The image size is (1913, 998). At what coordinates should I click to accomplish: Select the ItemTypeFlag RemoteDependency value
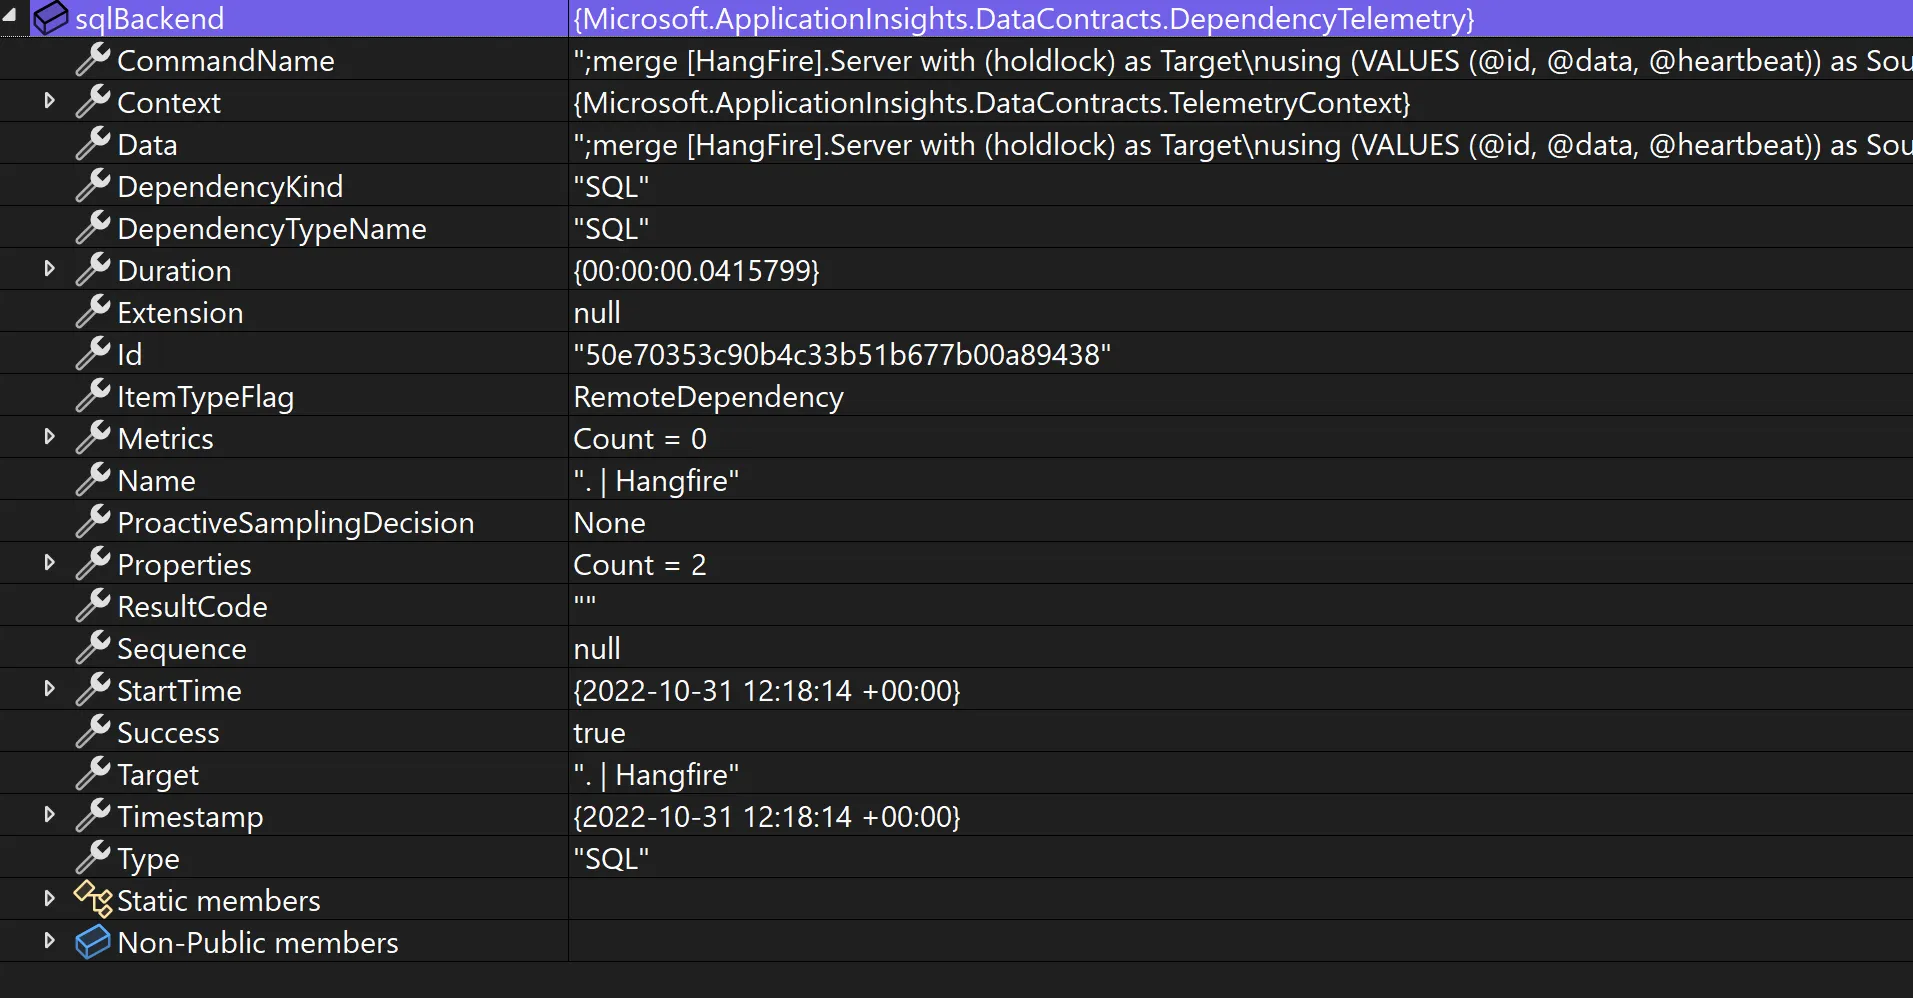708,397
